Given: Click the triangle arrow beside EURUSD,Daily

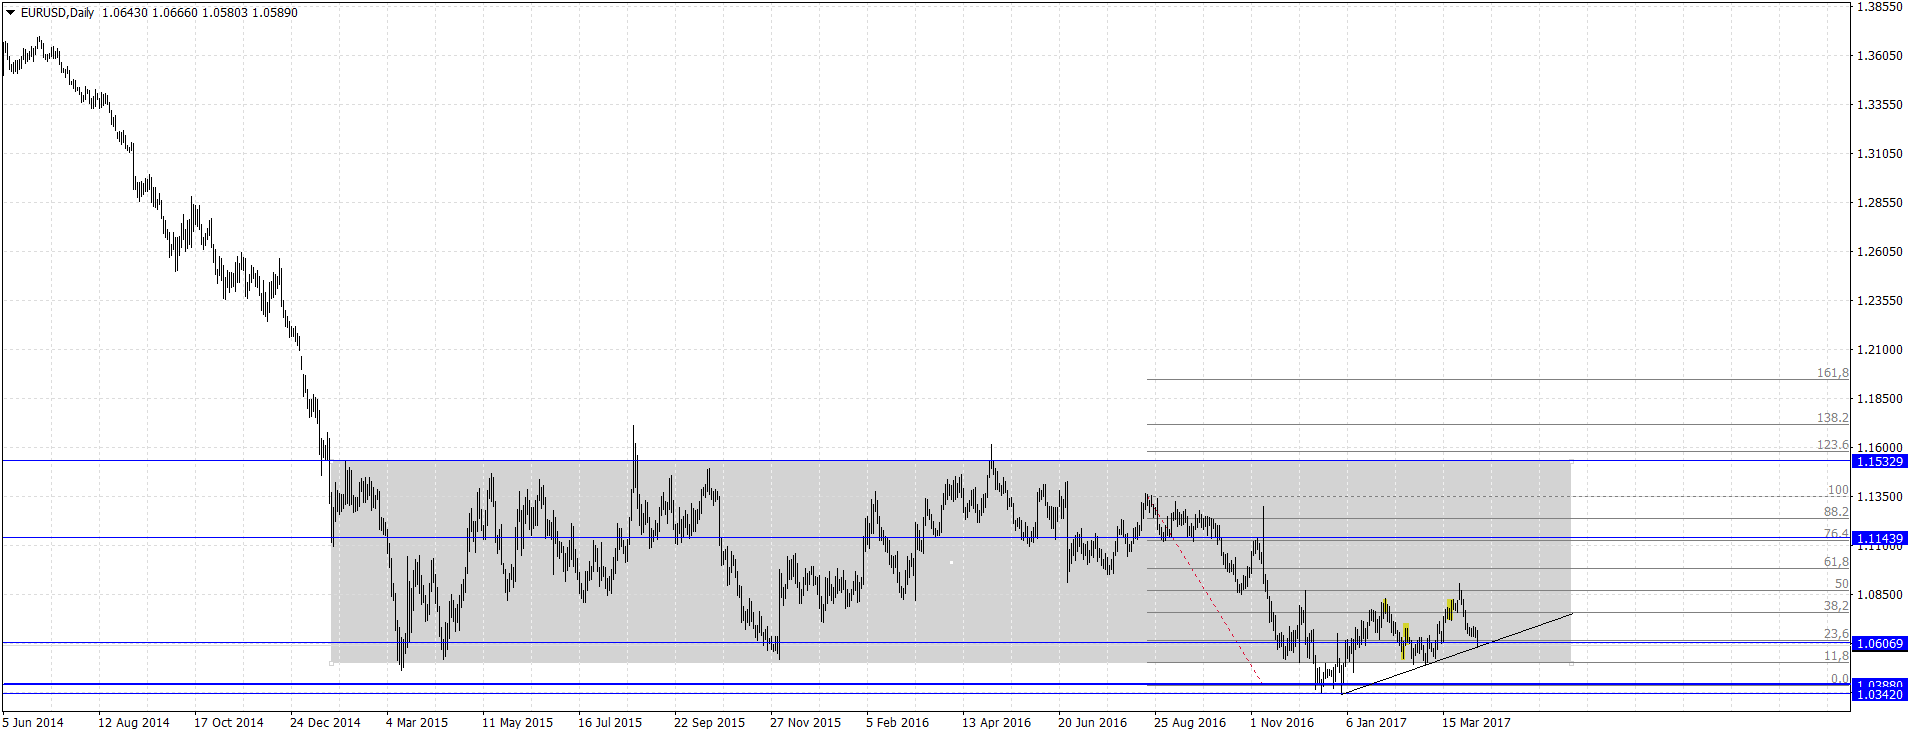Looking at the screenshot, I should coord(10,13).
